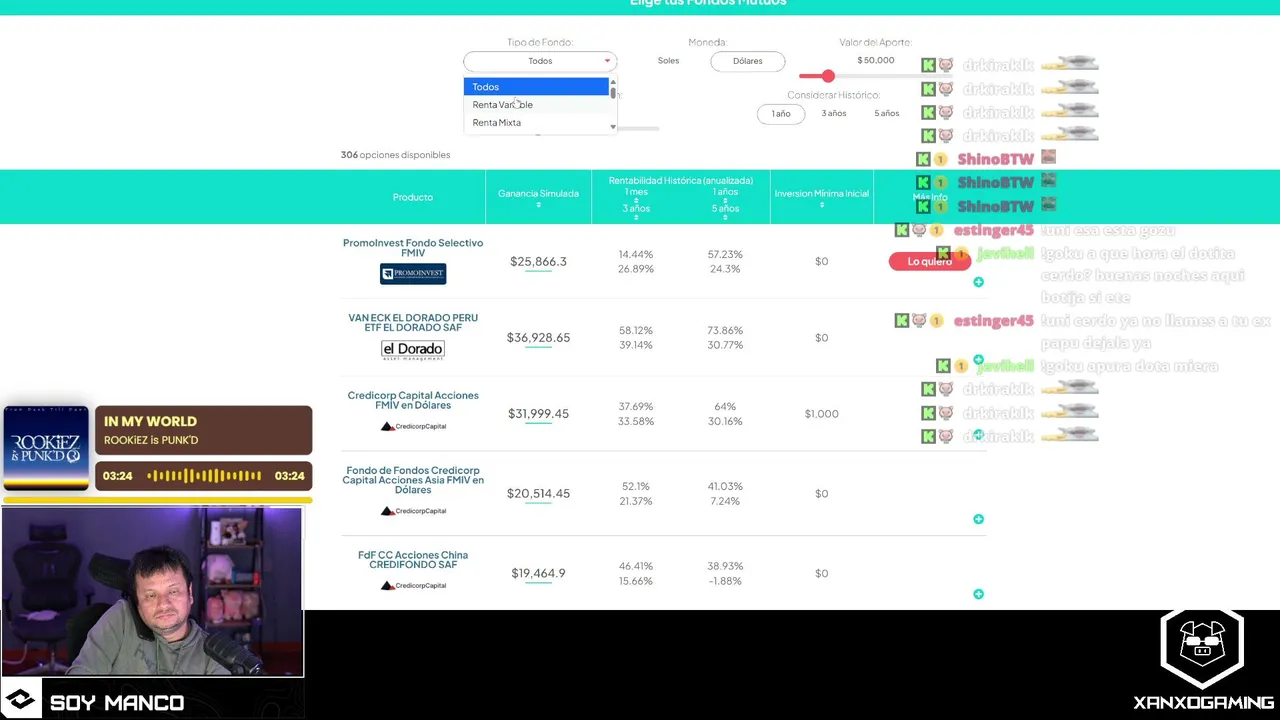Screen dimensions: 1280x720
Task: Choose 3 años historical period
Action: pos(834,114)
